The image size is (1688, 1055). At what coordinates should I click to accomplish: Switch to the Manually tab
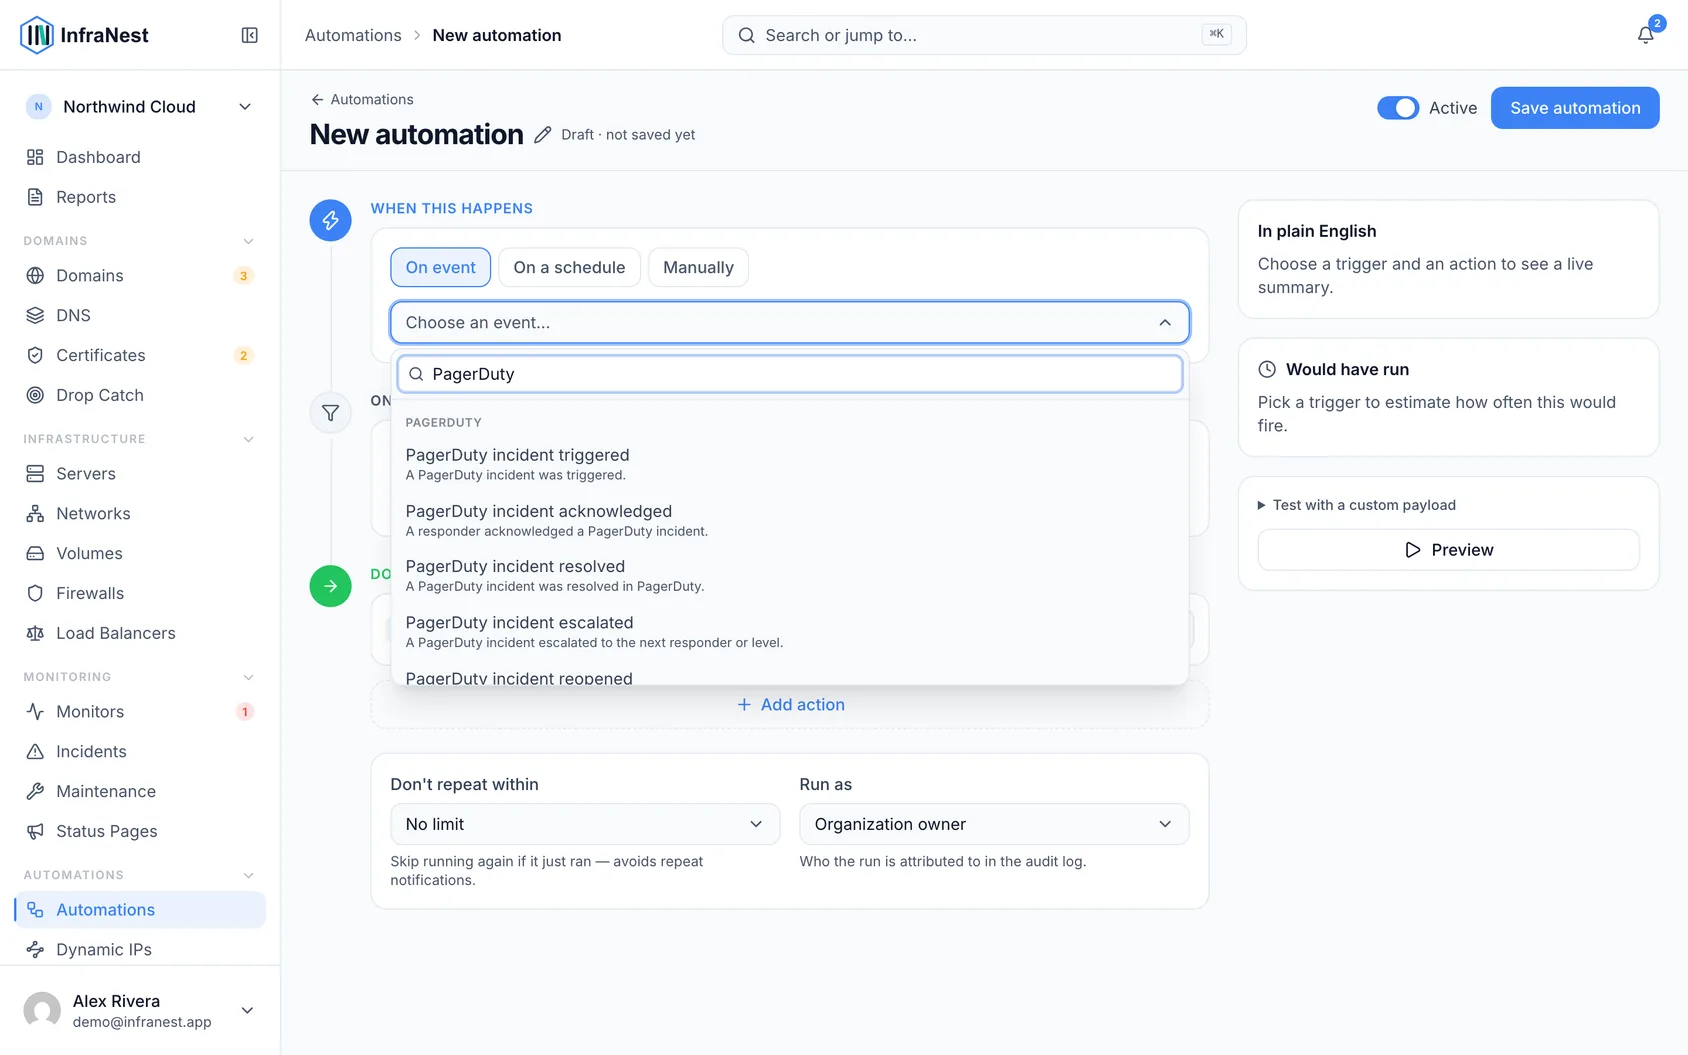[x=698, y=267]
